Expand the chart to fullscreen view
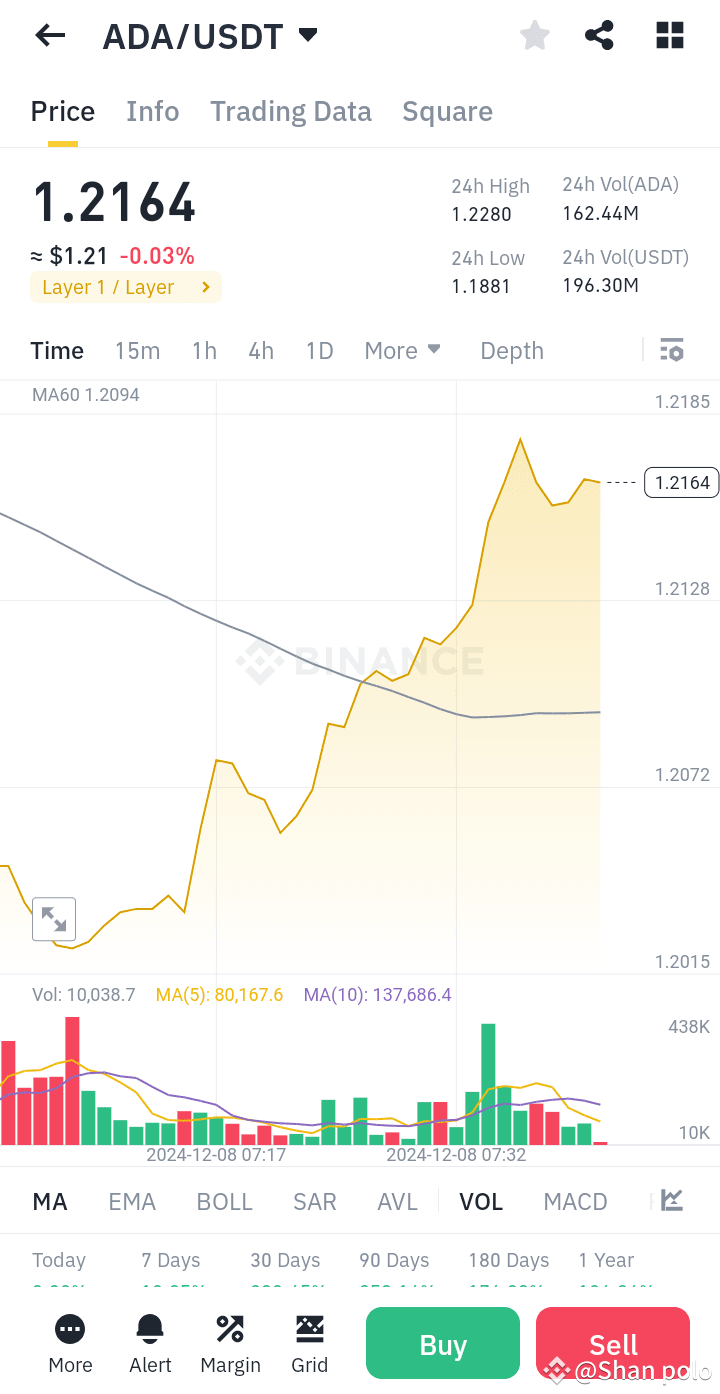 pos(54,918)
